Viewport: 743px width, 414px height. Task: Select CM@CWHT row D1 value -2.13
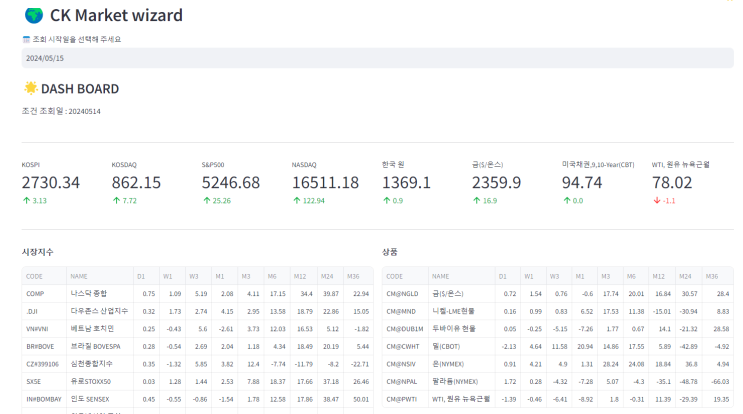pos(507,346)
